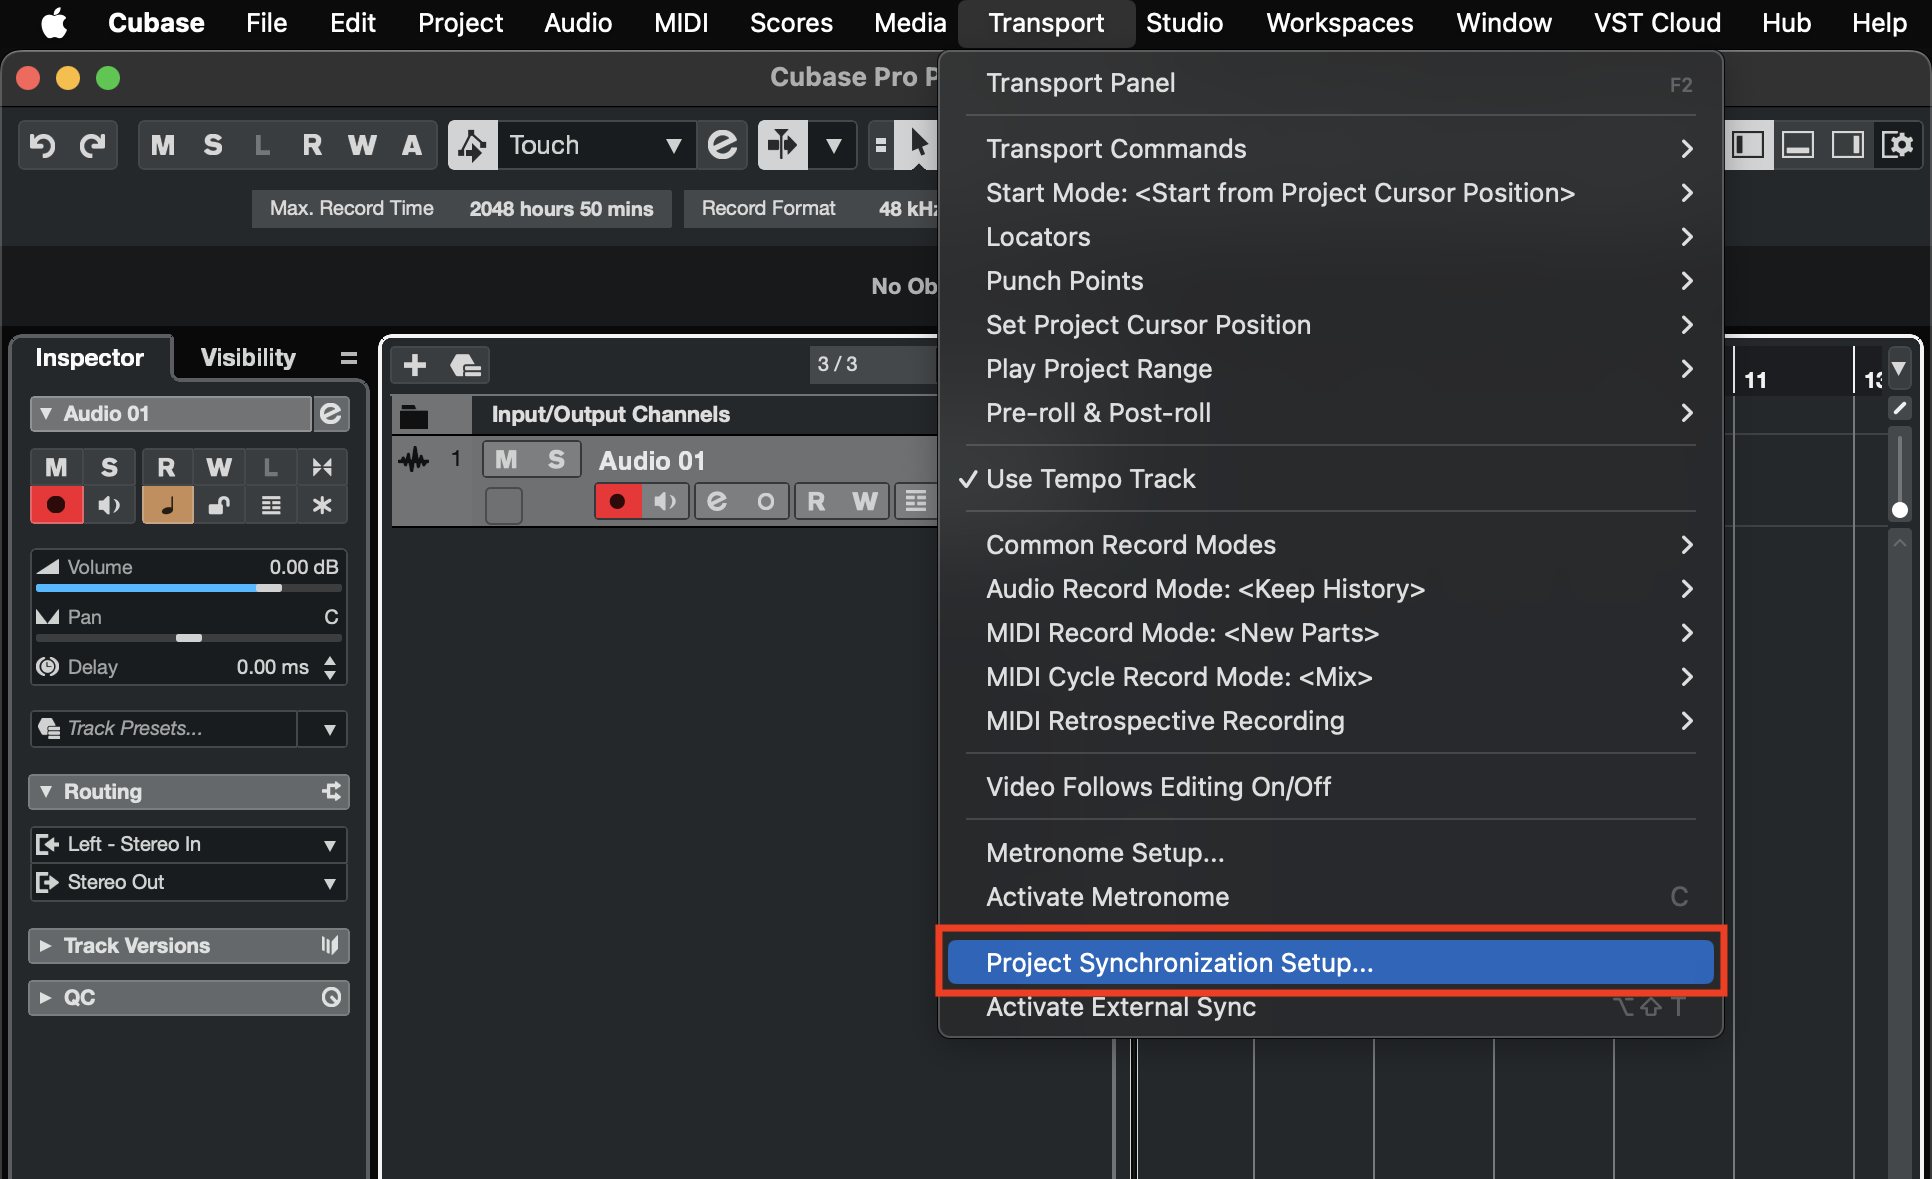
Task: Choose Project Synchronization Setup menu item
Action: click(1330, 963)
